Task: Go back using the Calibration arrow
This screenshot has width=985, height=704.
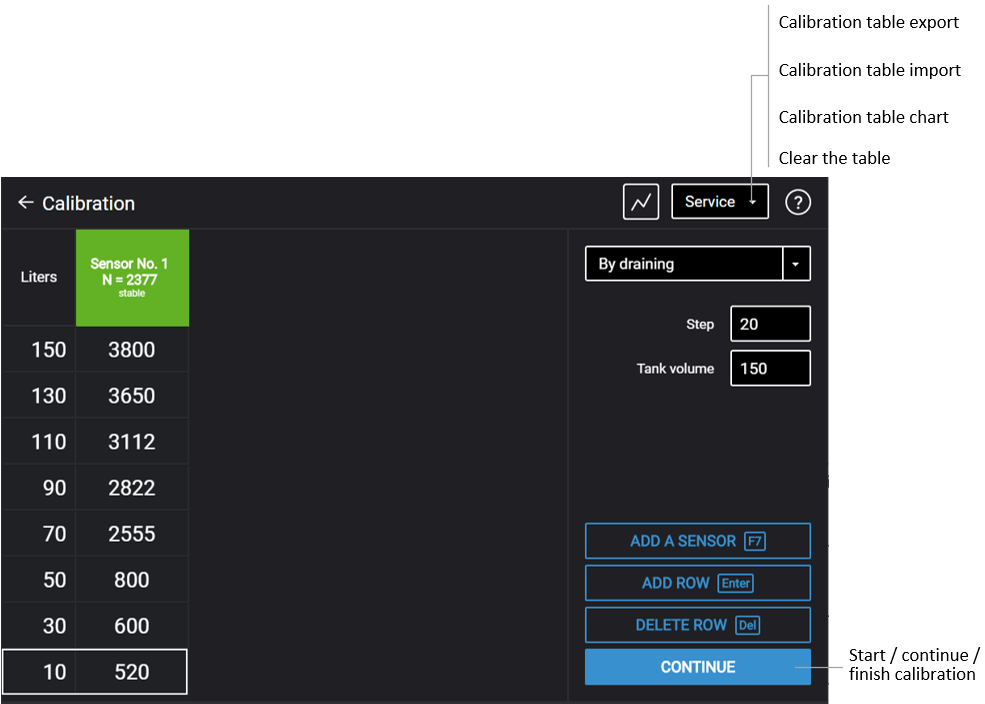Action: 26,202
